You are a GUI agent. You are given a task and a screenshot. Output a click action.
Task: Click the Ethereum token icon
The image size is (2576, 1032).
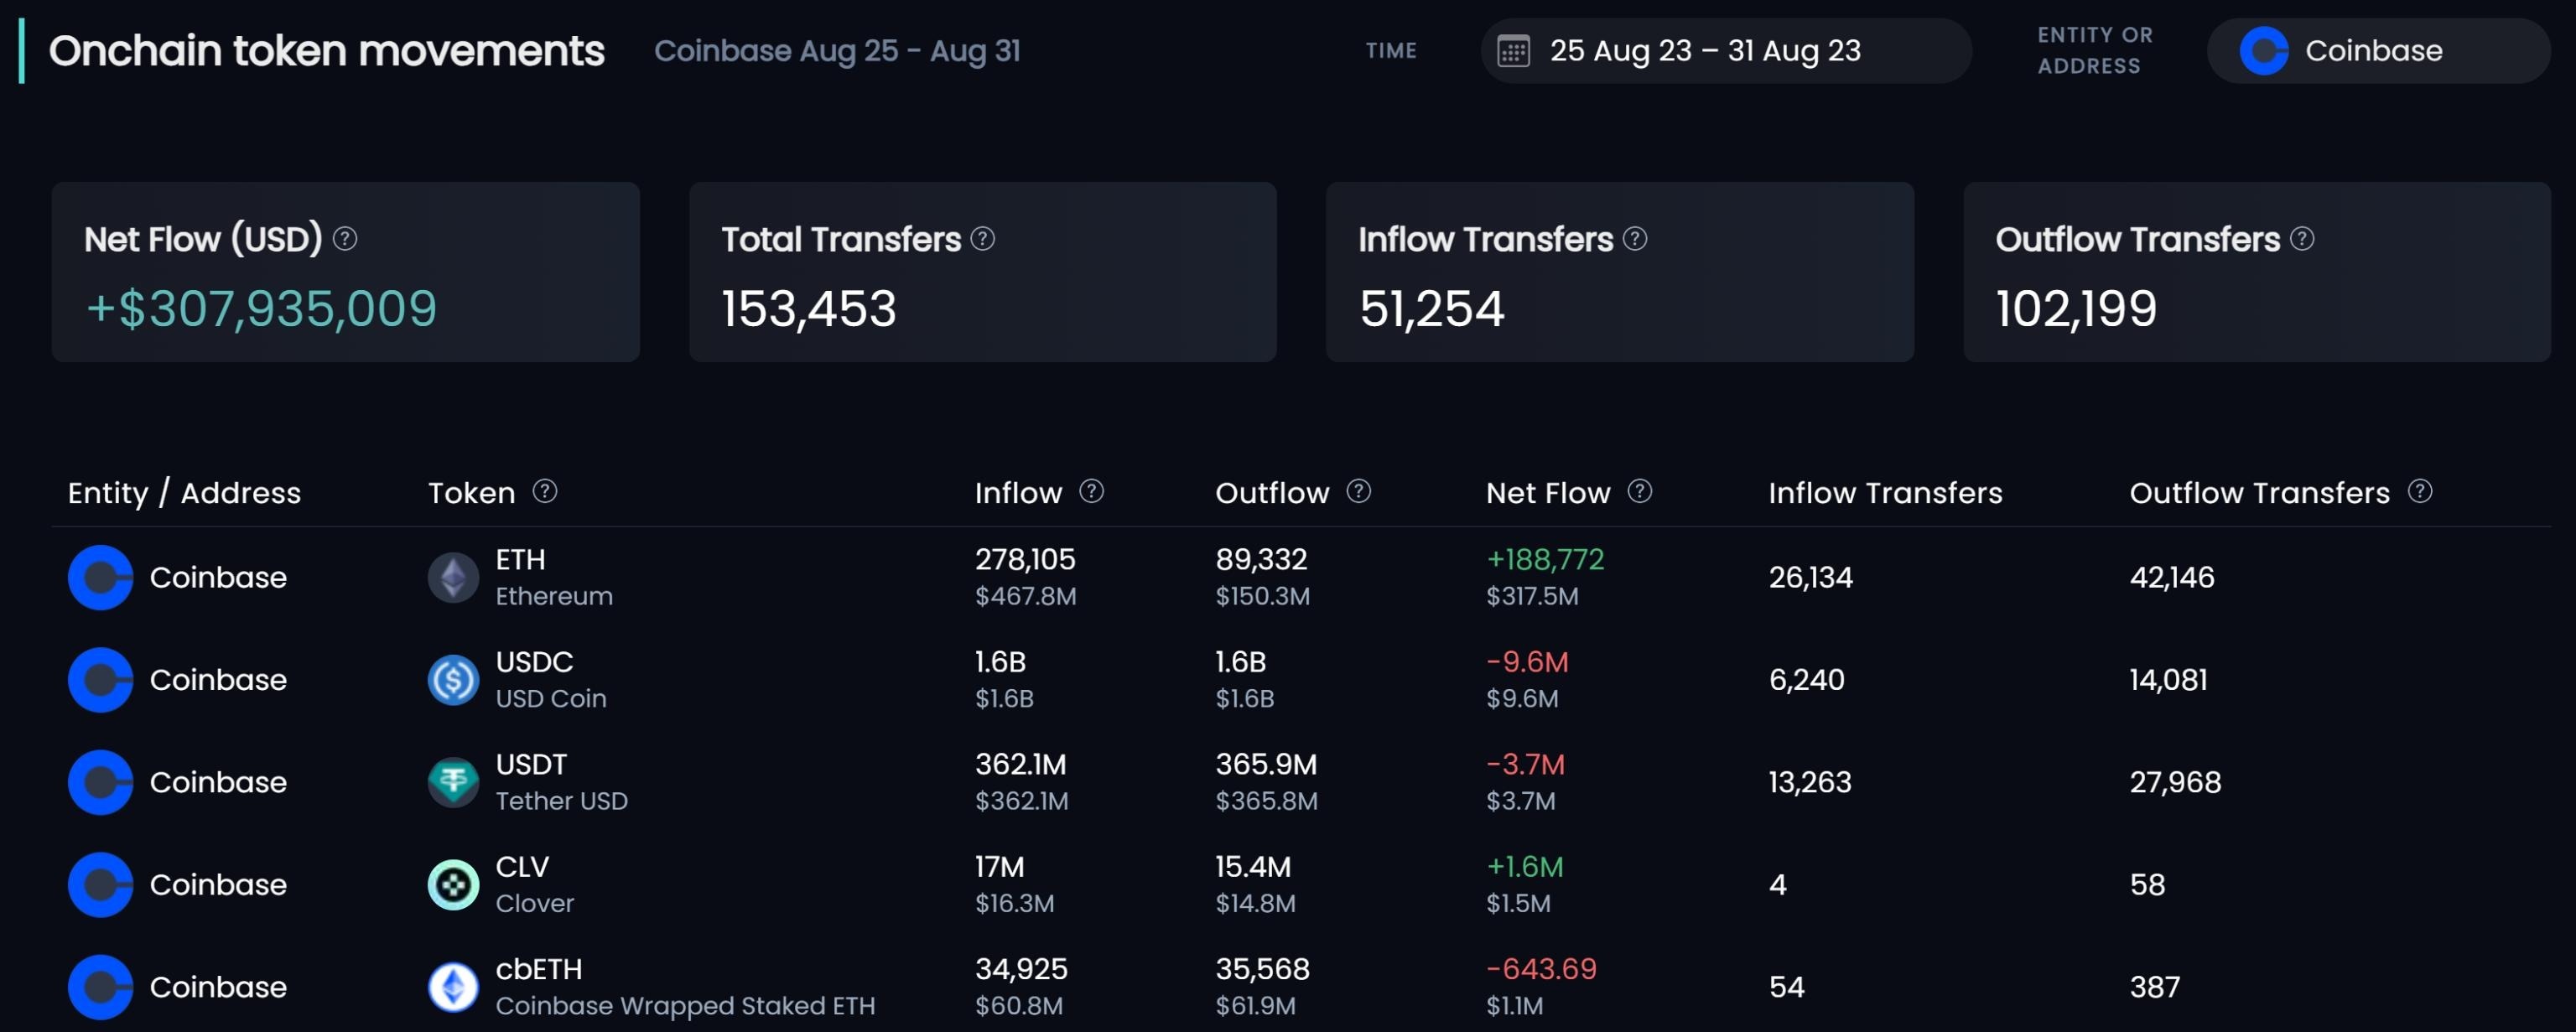454,578
